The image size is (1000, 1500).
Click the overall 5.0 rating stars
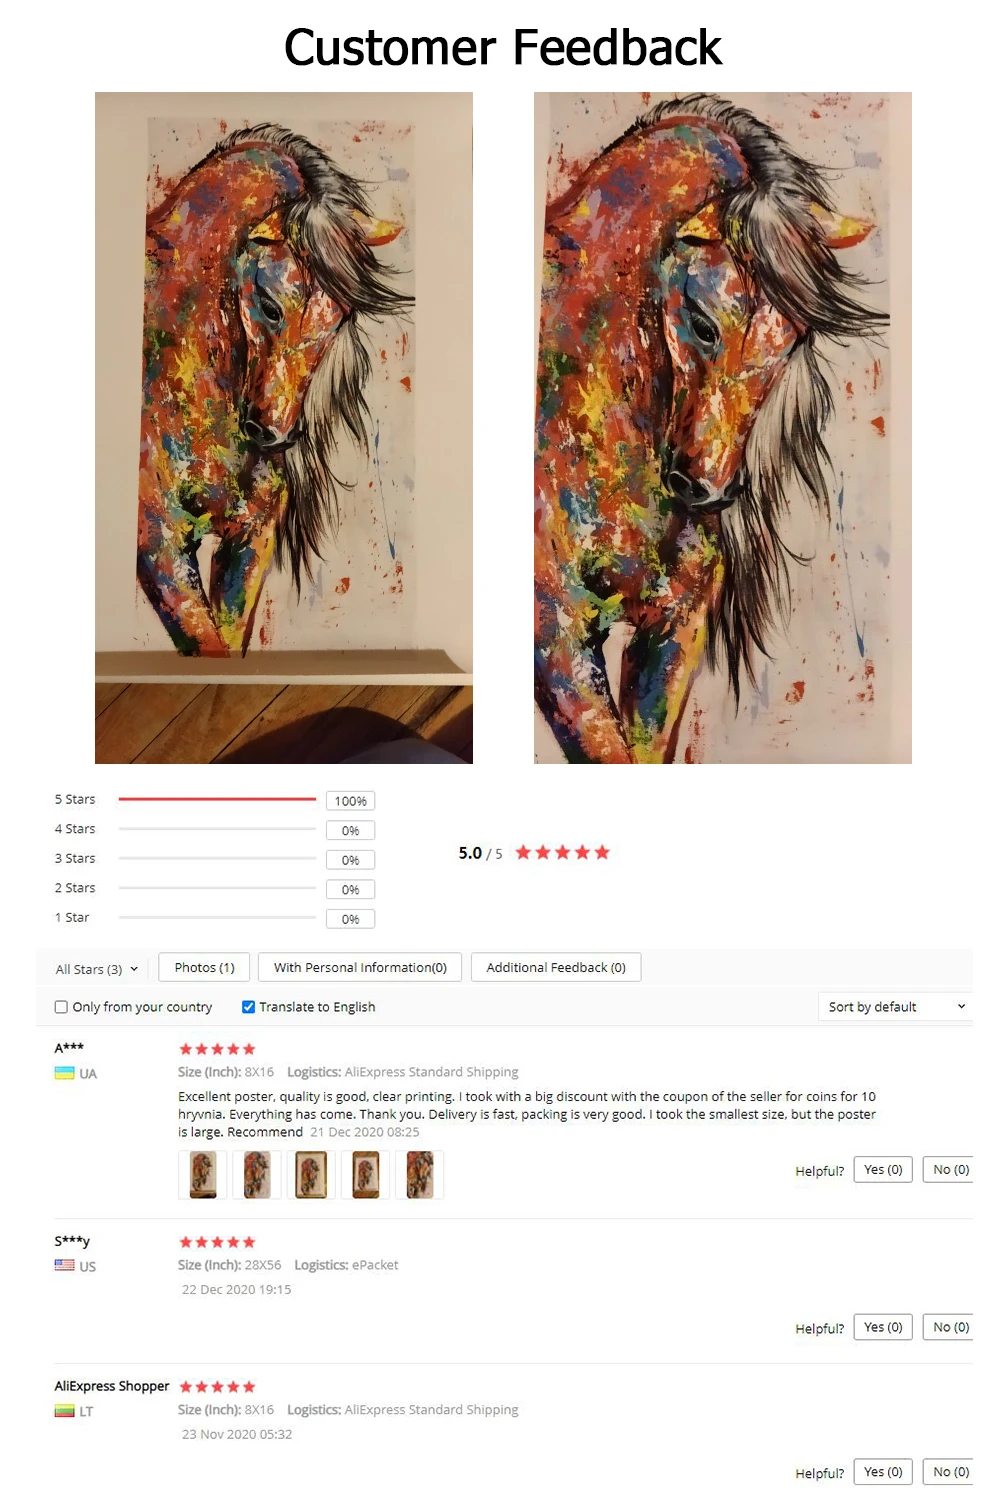pos(562,852)
